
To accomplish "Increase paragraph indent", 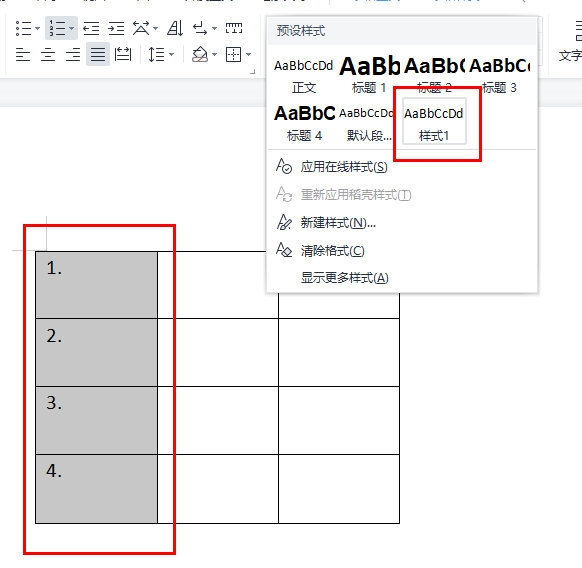I will (116, 28).
